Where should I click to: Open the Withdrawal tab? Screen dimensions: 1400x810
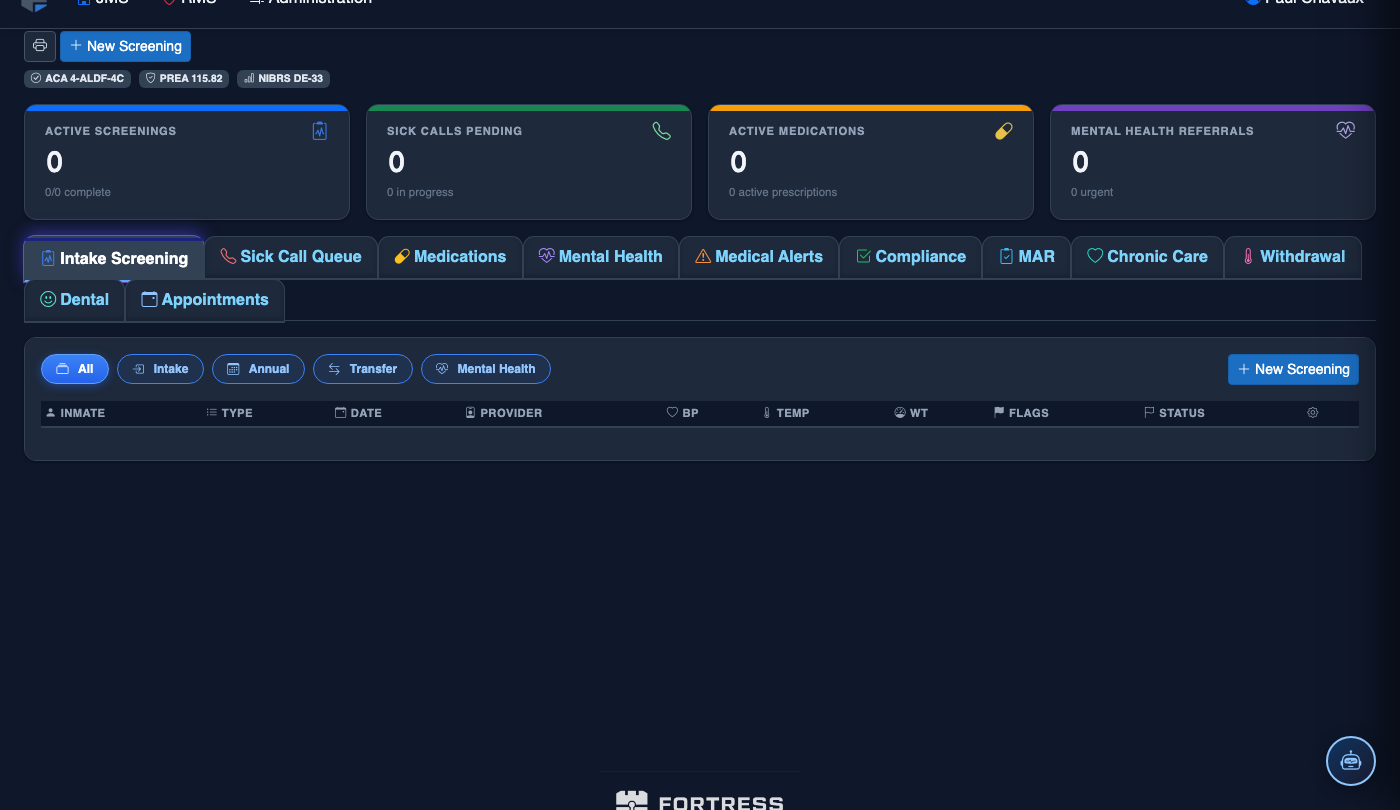pos(1293,257)
